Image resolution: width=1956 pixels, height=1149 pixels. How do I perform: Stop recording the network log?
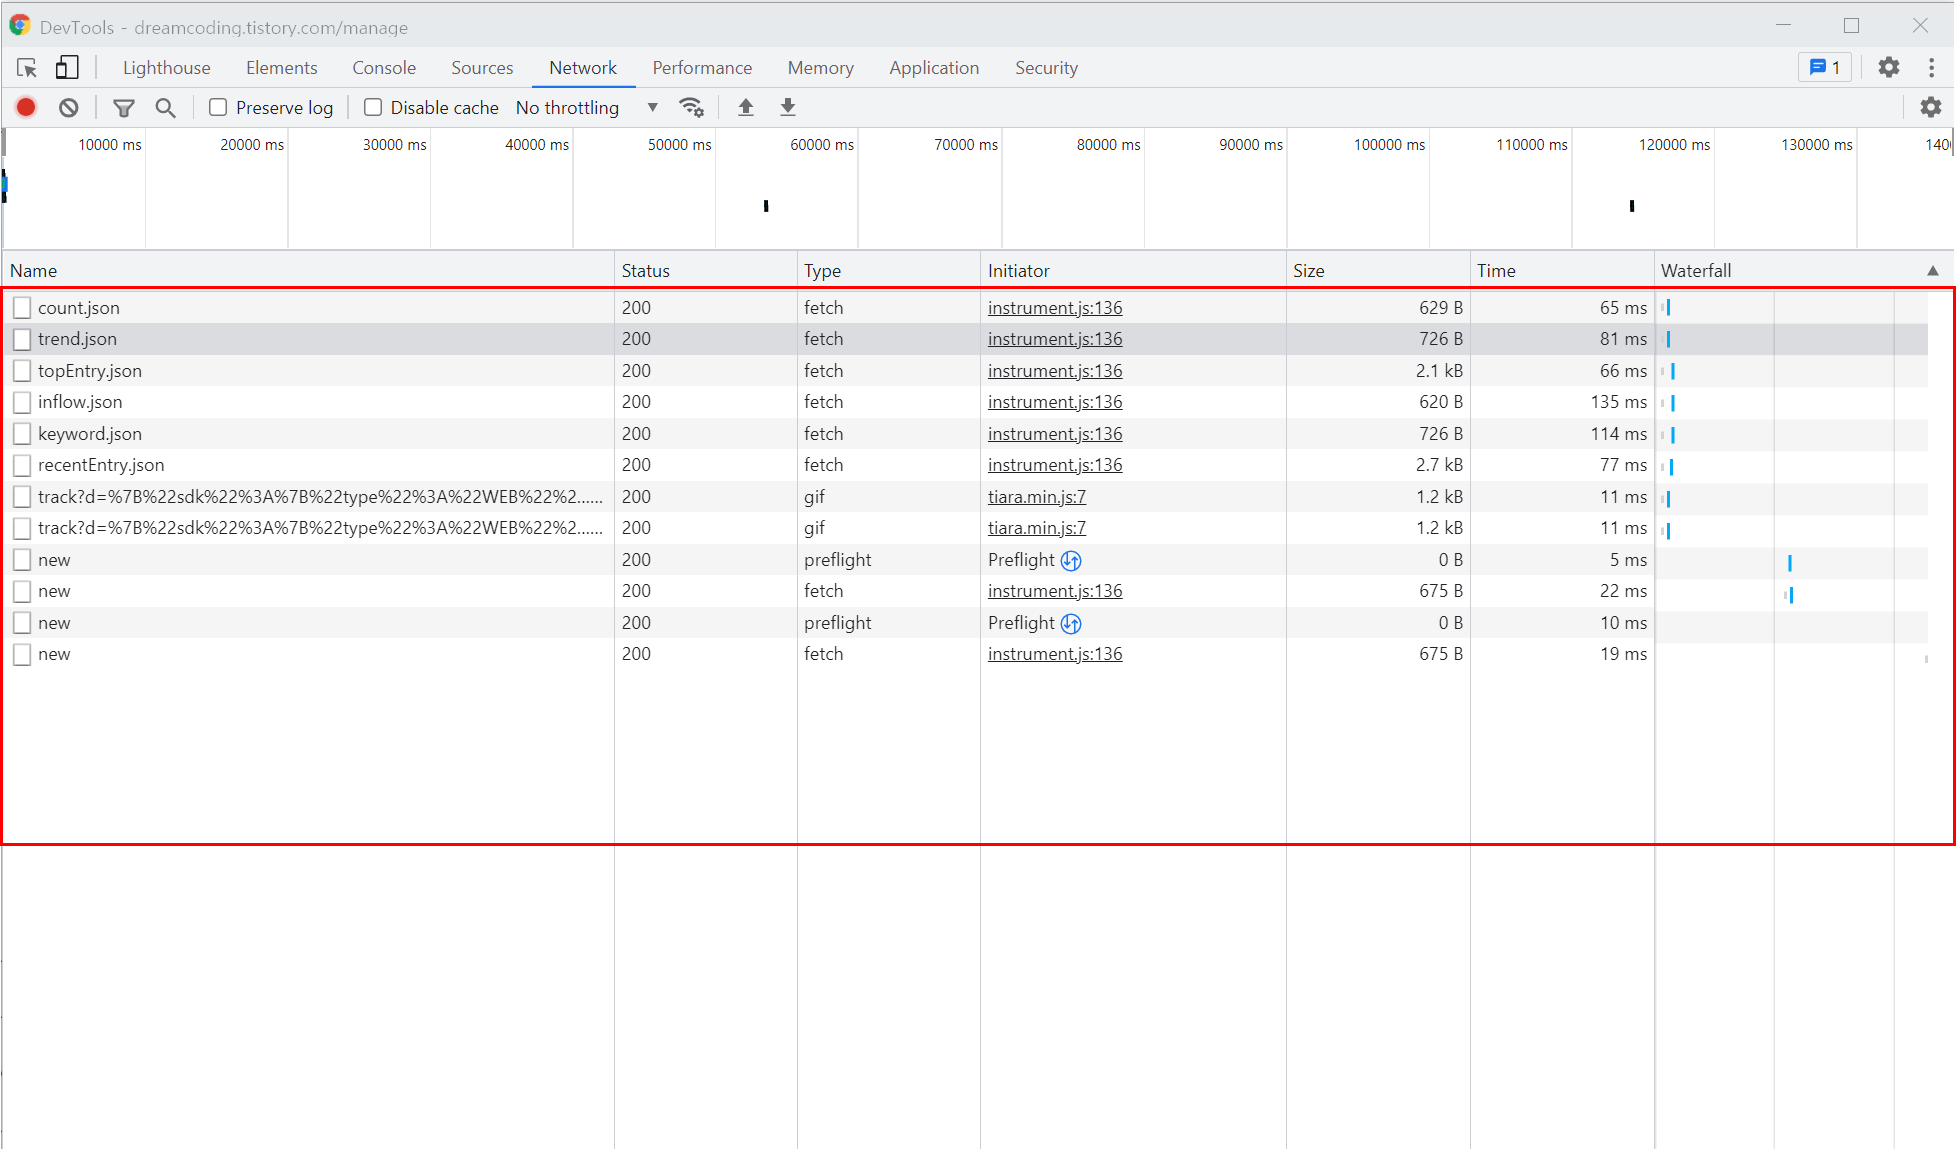(x=27, y=107)
